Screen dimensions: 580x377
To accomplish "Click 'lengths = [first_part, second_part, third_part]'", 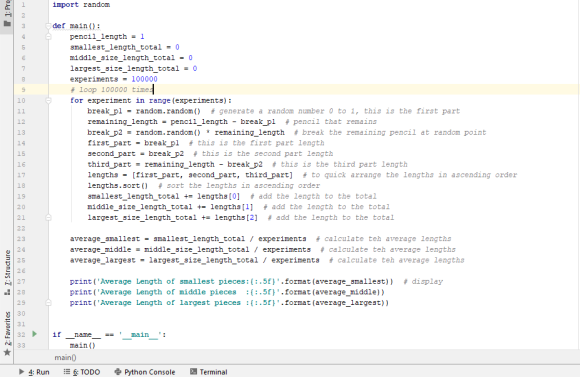I will (190, 175).
